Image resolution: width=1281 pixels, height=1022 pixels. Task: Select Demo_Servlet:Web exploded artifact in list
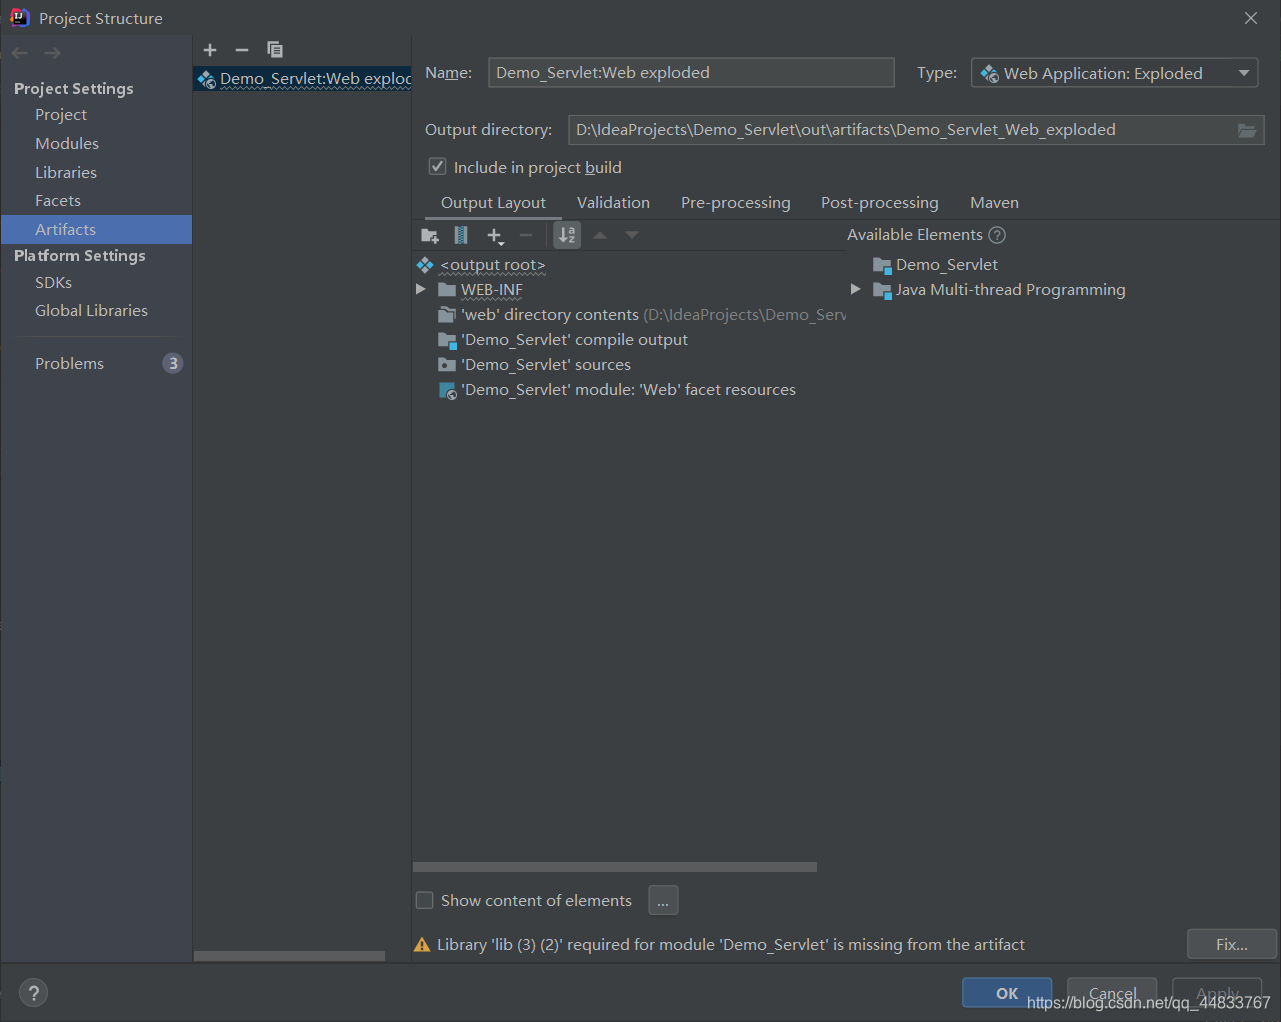303,79
